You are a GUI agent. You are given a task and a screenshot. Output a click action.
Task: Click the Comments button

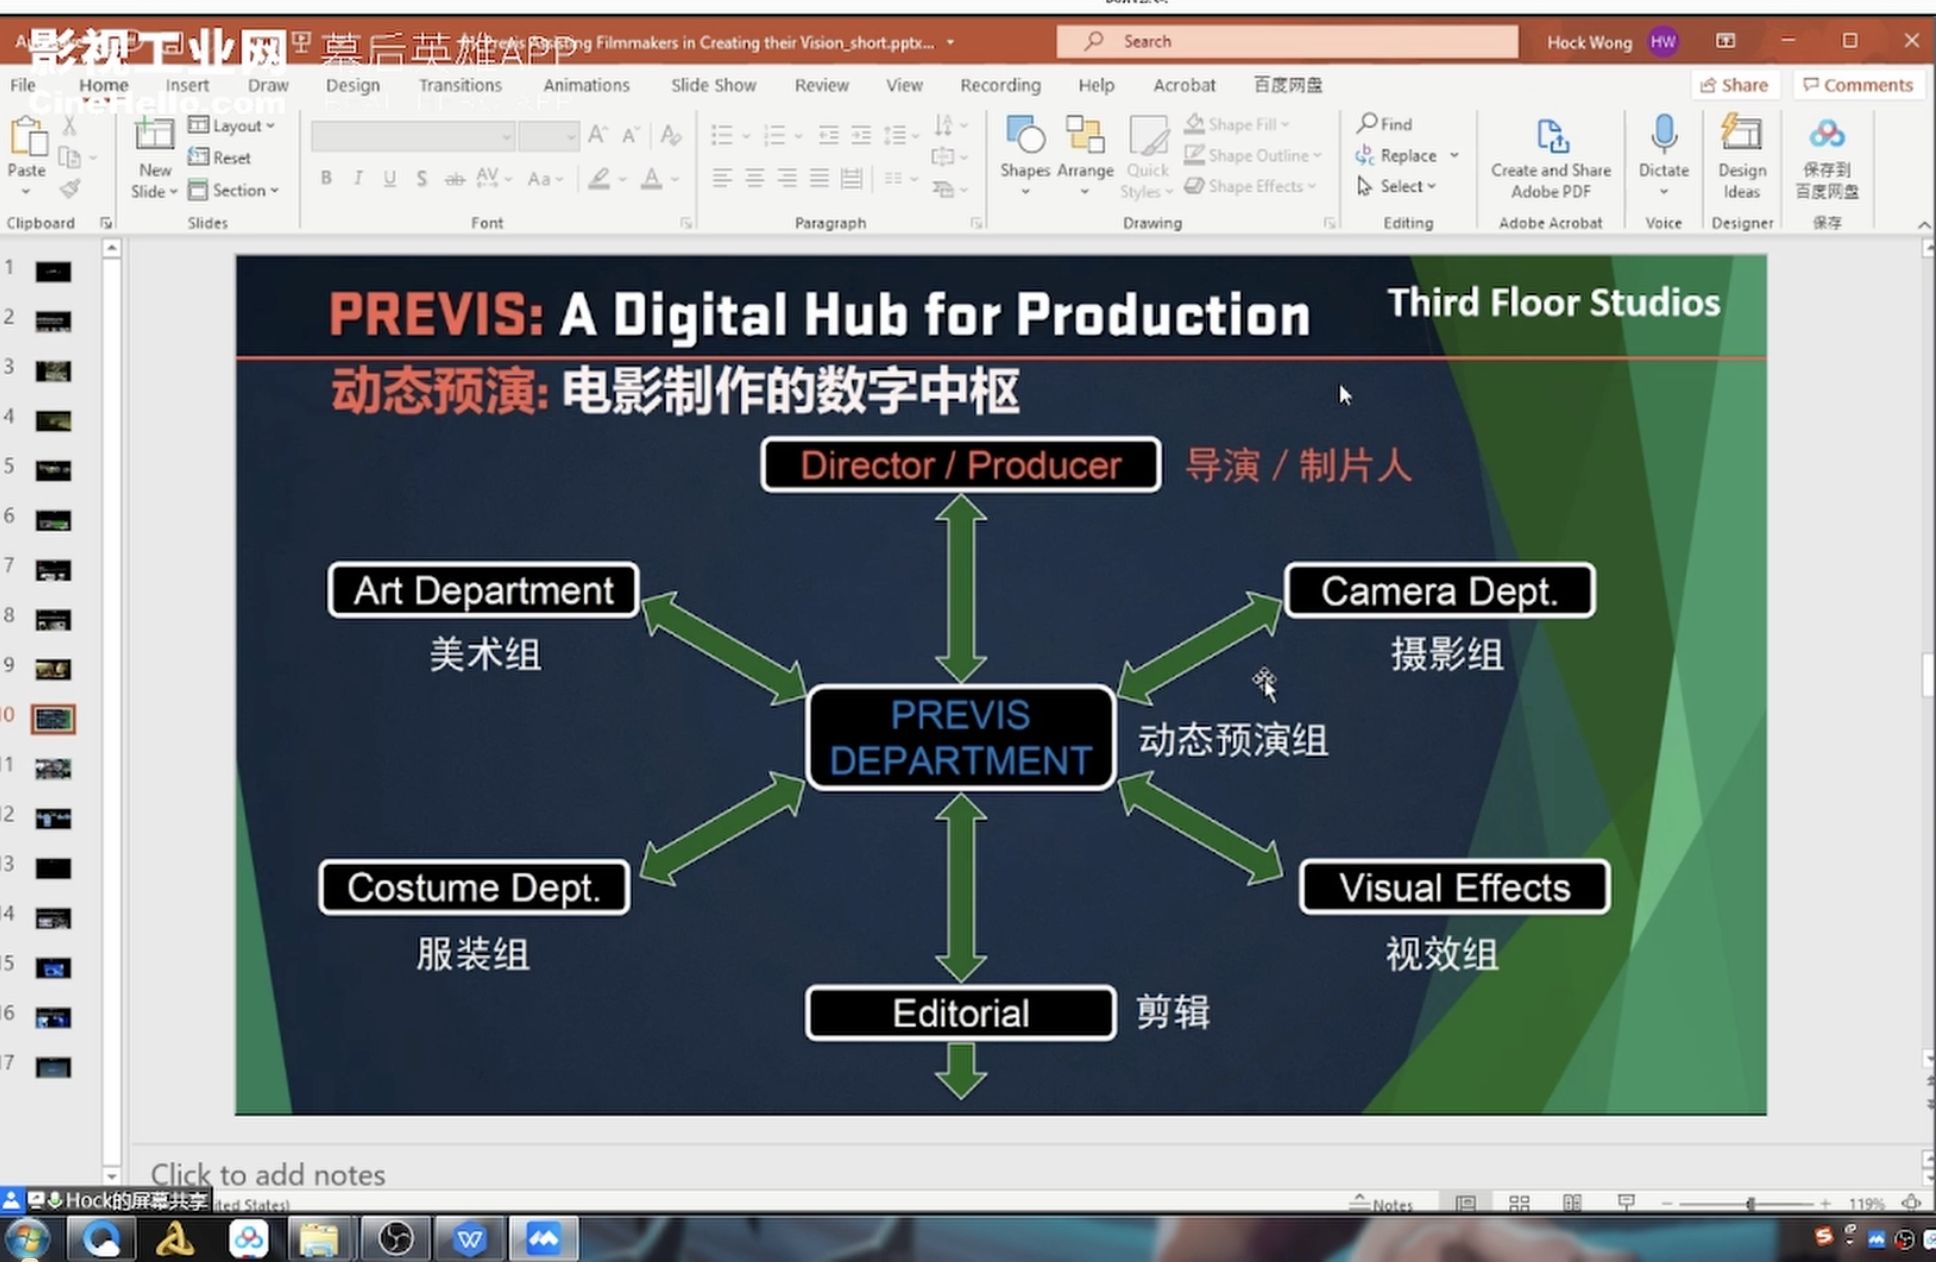coord(1857,85)
